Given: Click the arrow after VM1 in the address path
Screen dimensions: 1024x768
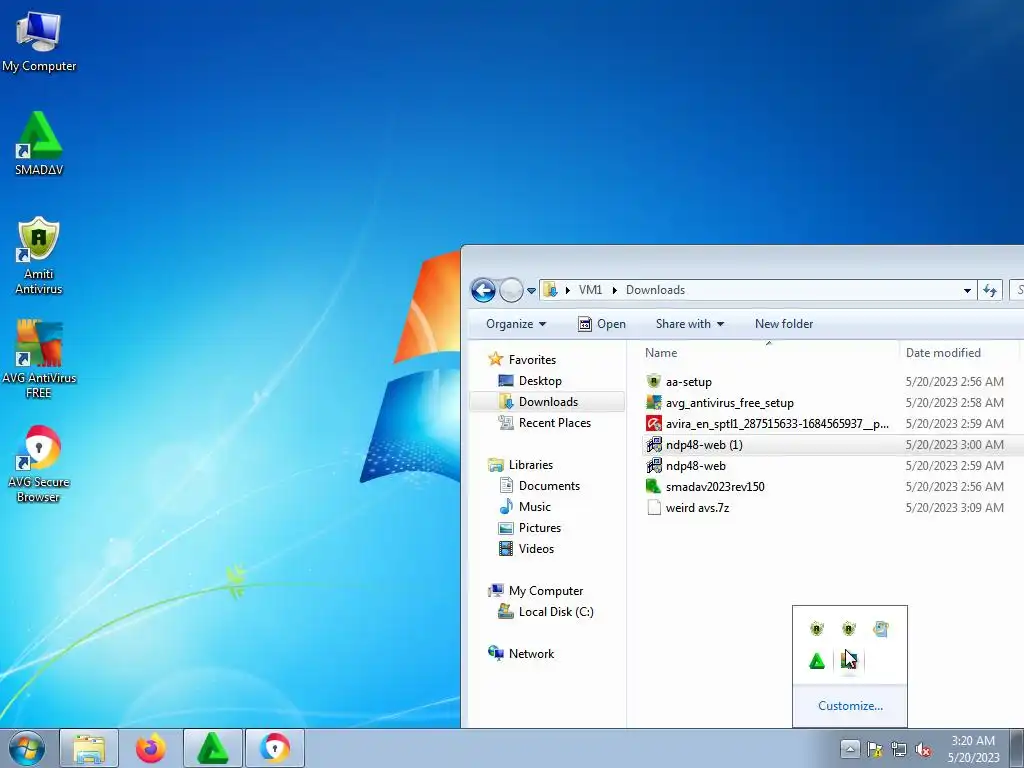Looking at the screenshot, I should pos(614,290).
